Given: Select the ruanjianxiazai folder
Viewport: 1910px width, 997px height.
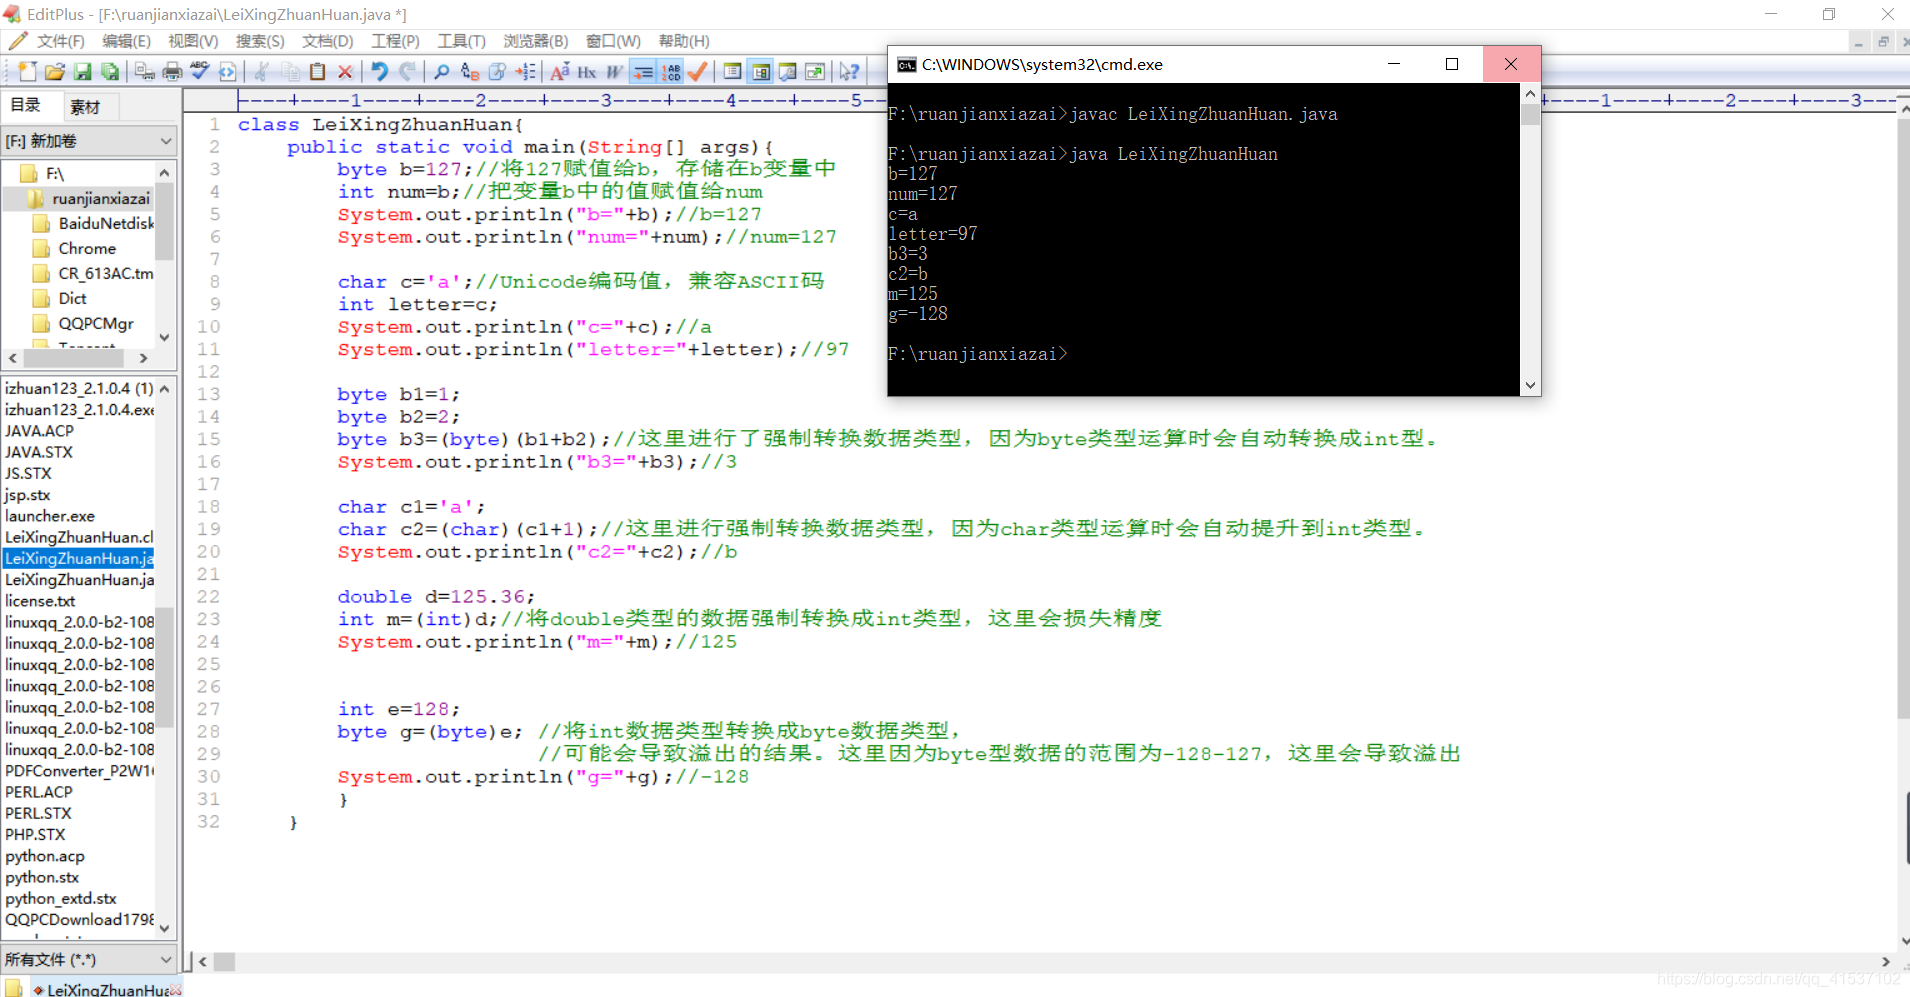Looking at the screenshot, I should [x=101, y=198].
